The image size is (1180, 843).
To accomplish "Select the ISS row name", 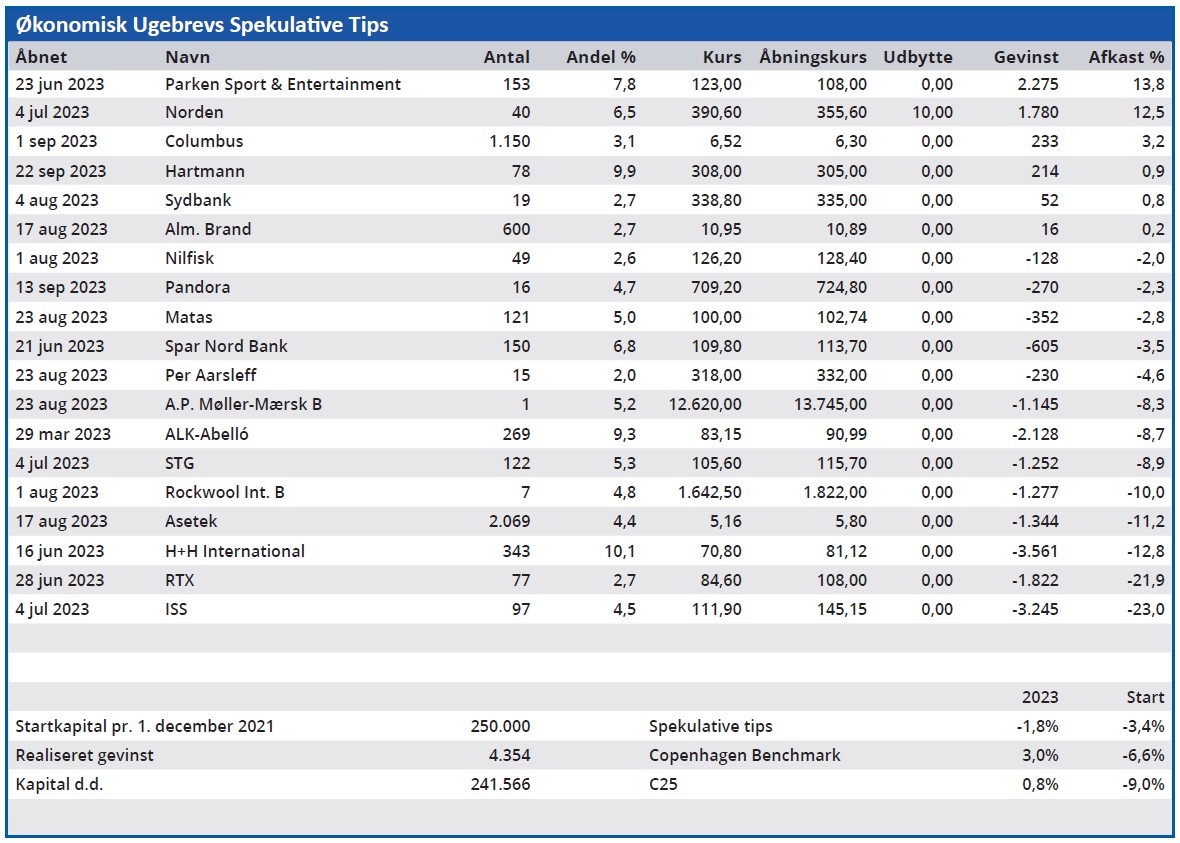I will (x=176, y=609).
